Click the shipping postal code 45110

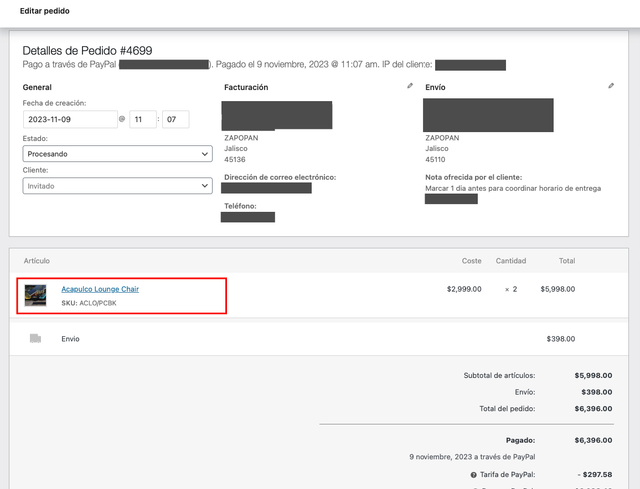point(435,160)
